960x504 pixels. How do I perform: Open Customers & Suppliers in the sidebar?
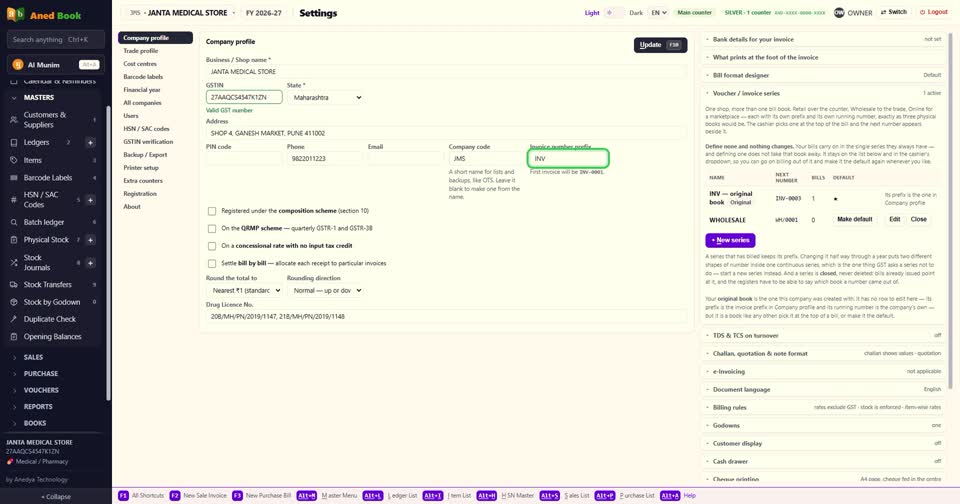click(x=54, y=119)
